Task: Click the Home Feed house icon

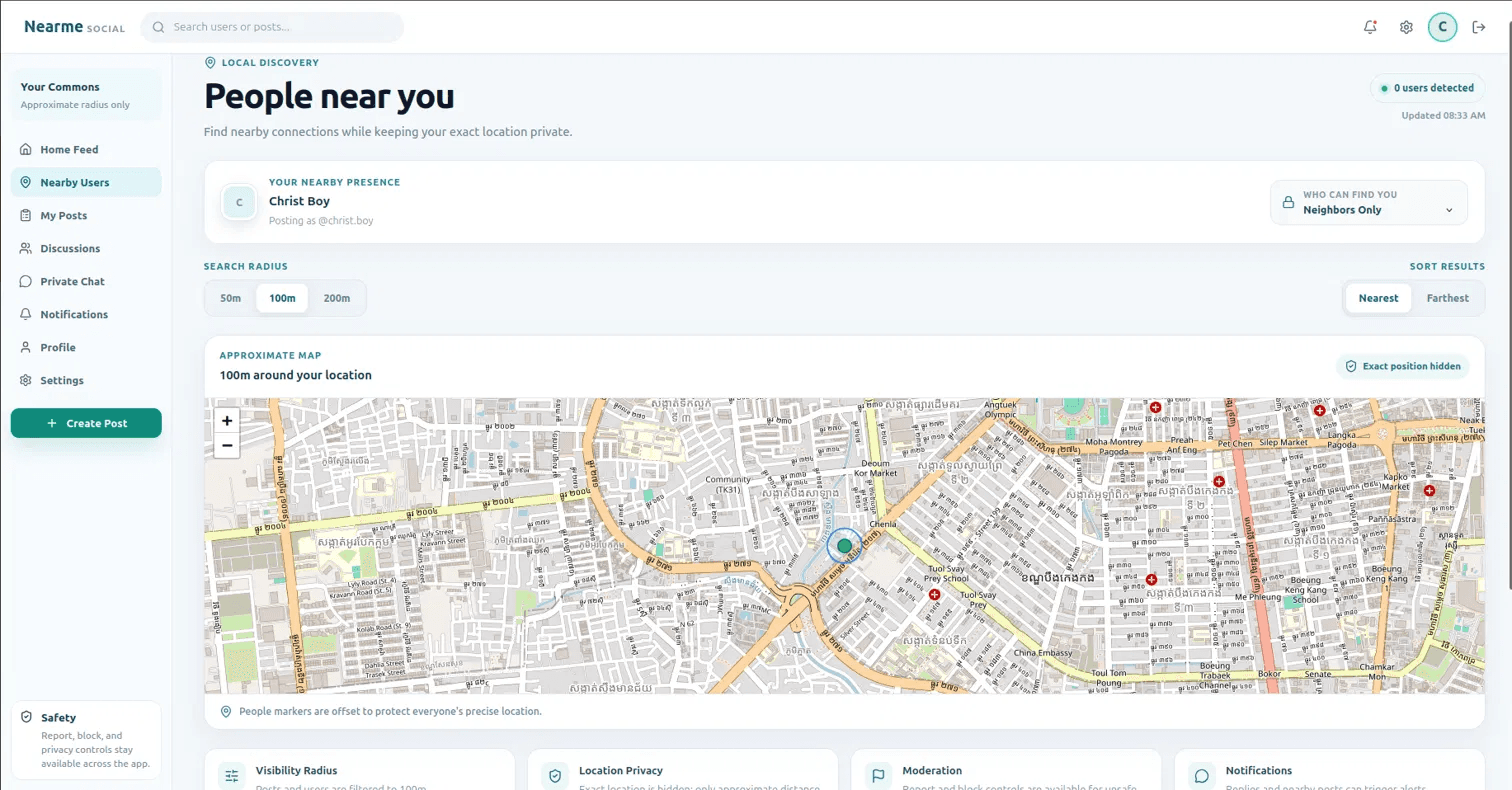Action: coord(26,149)
